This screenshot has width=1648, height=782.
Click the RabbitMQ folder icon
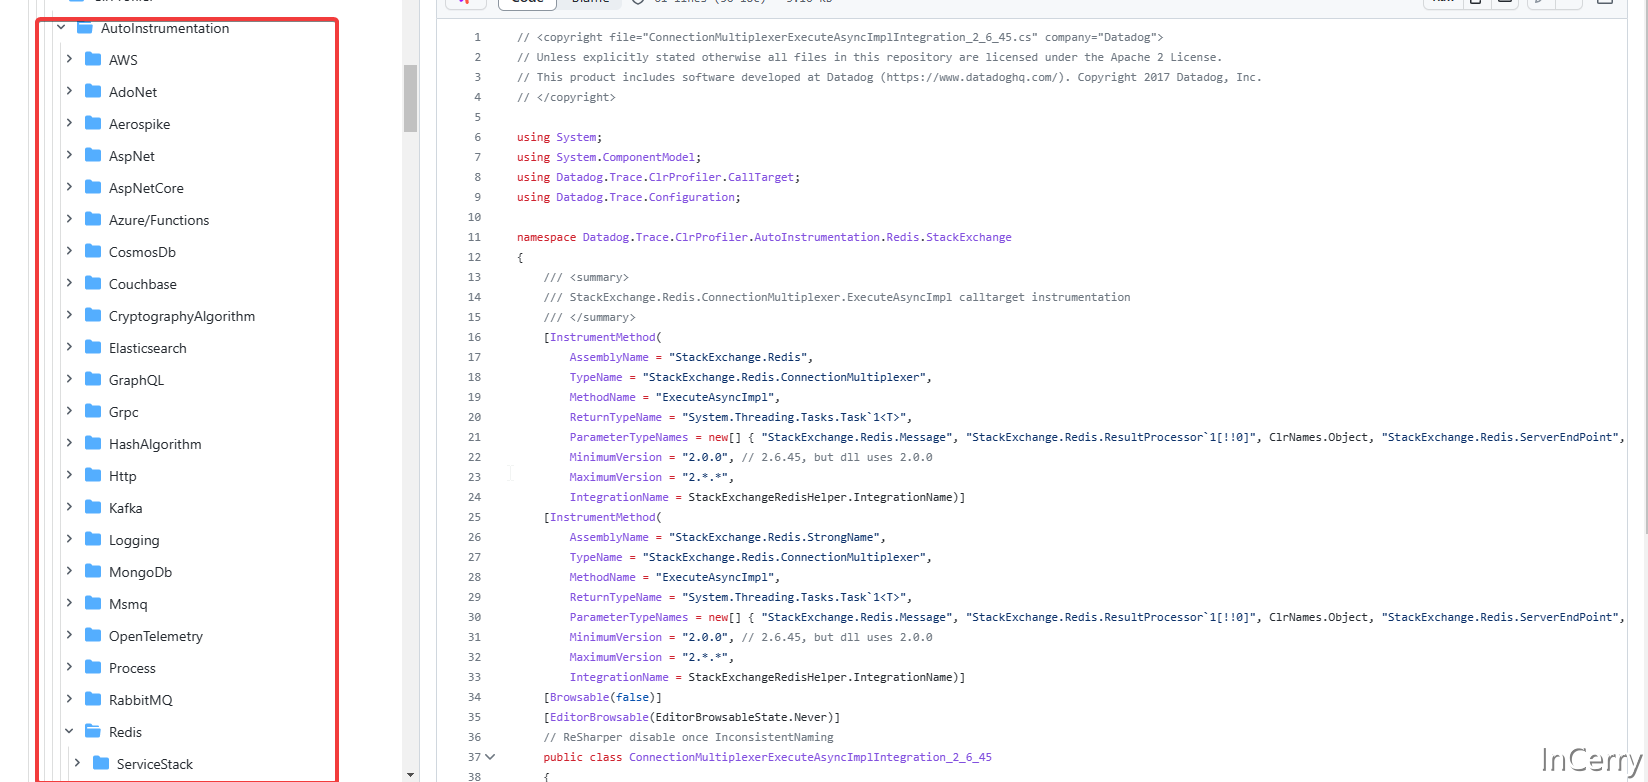[93, 699]
